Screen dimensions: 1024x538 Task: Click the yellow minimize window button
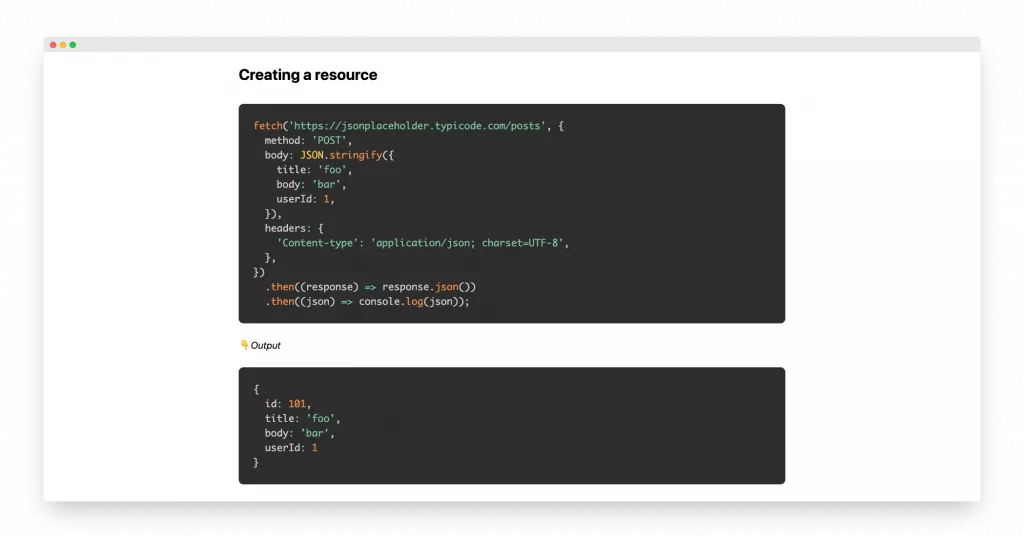click(x=63, y=45)
